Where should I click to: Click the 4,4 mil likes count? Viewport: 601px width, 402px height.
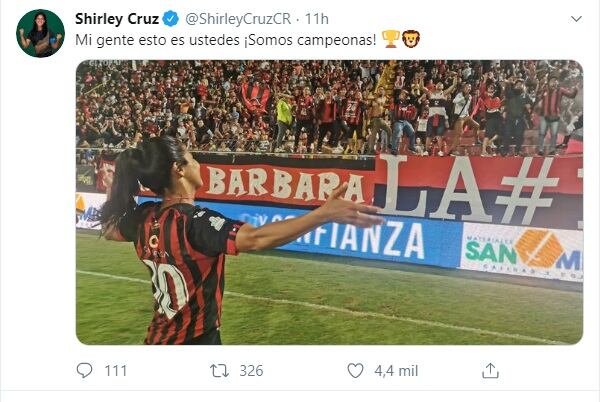point(396,371)
